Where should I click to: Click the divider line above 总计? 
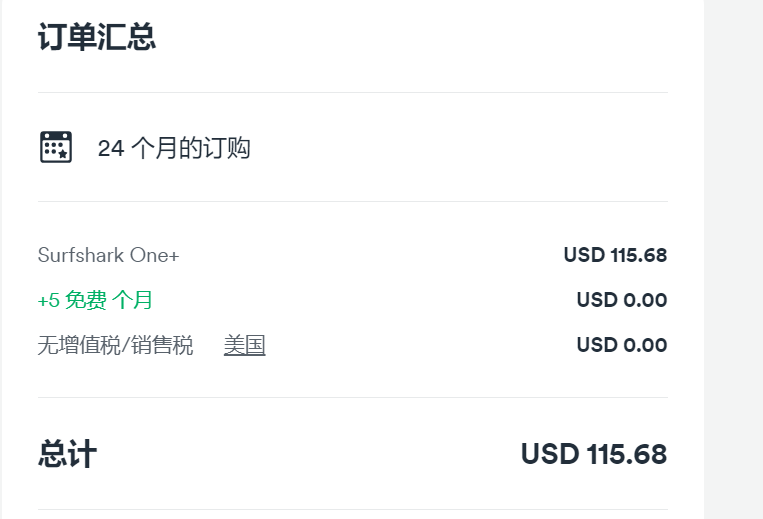(352, 397)
